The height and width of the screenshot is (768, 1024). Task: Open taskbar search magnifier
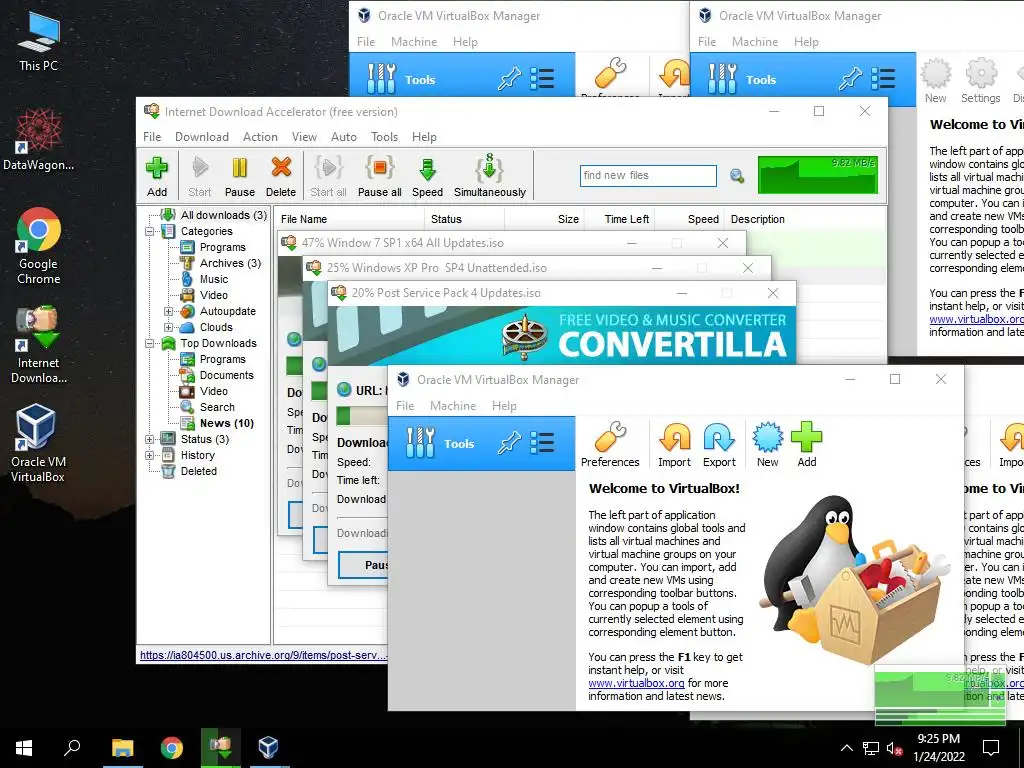tap(72, 747)
